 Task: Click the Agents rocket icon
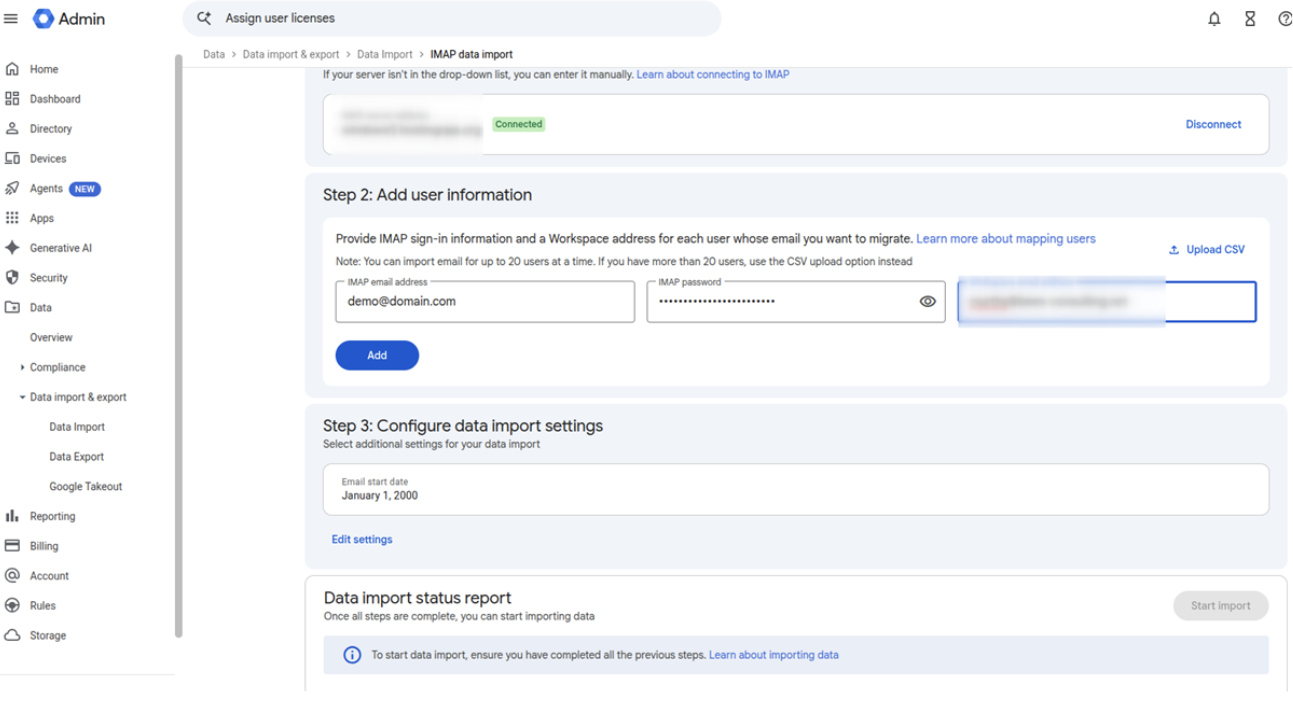[12, 188]
